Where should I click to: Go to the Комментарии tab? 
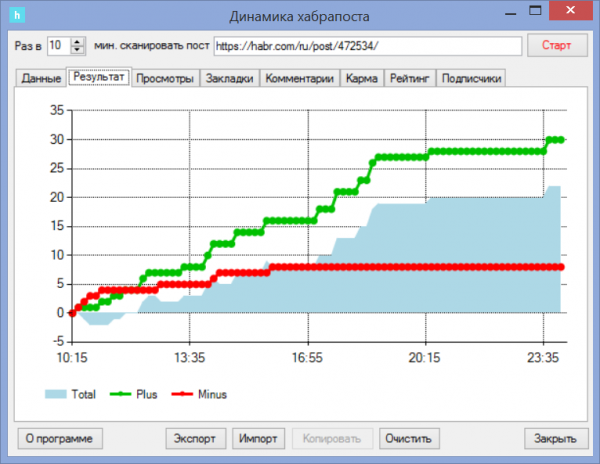(300, 78)
